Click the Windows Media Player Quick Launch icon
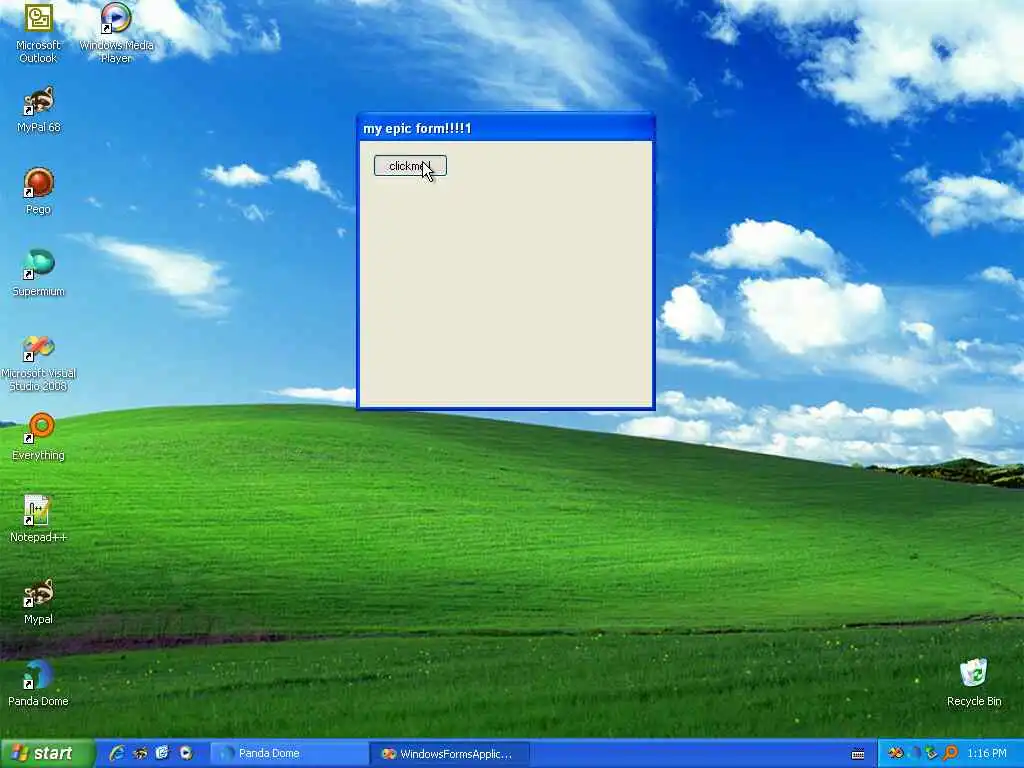The height and width of the screenshot is (768, 1024). (x=185, y=753)
